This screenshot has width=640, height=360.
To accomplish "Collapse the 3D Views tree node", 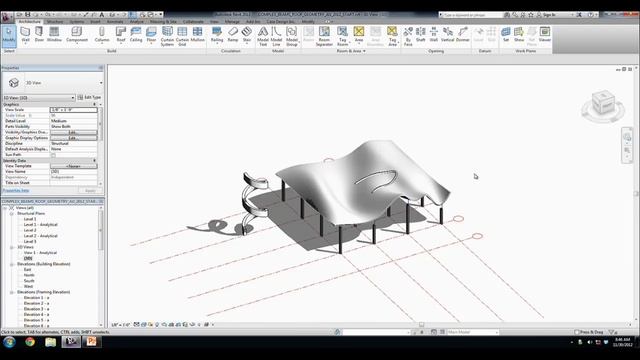I will 12,247.
